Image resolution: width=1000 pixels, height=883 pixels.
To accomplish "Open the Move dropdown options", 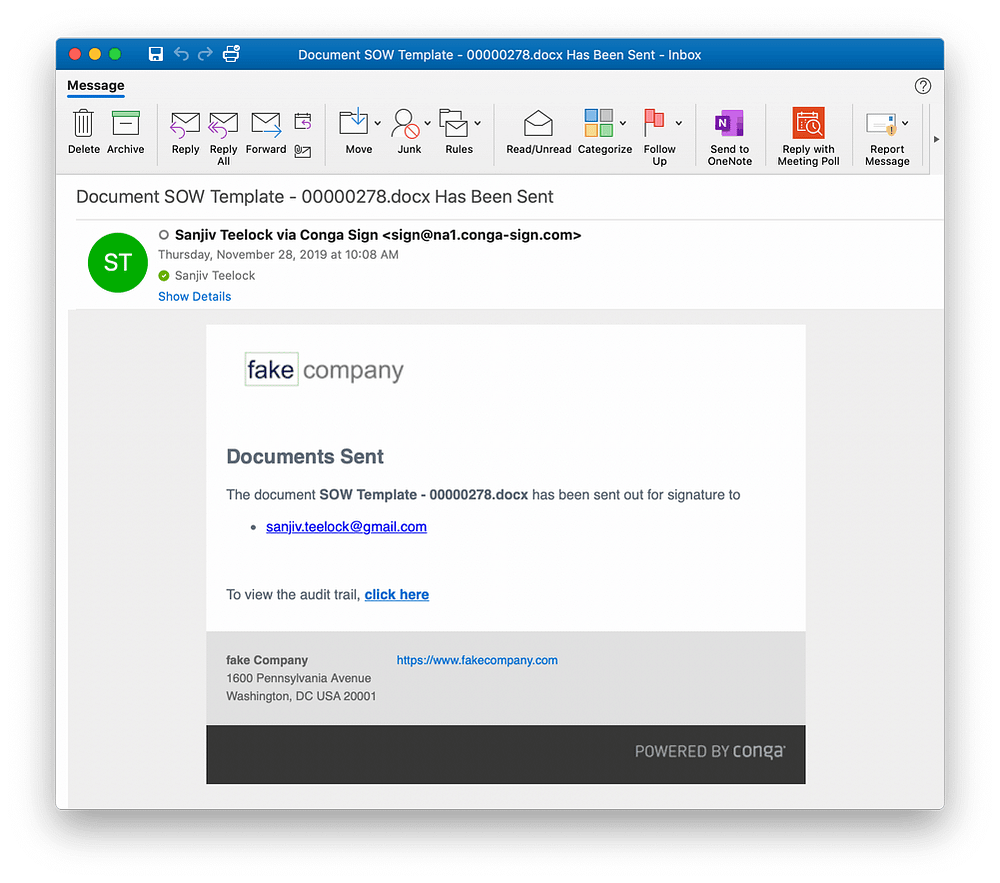I will pyautogui.click(x=376, y=125).
